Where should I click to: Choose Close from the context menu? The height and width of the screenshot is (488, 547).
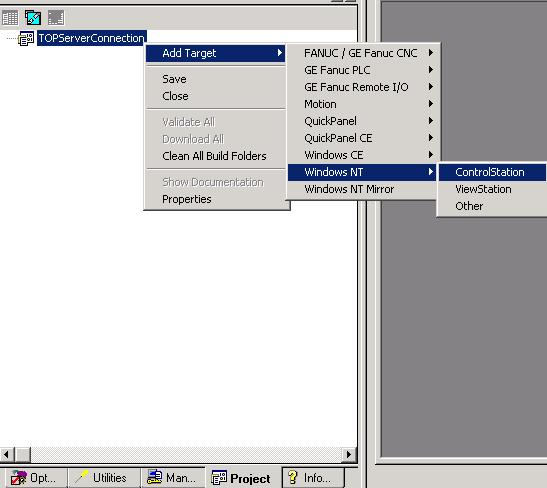tap(216, 96)
